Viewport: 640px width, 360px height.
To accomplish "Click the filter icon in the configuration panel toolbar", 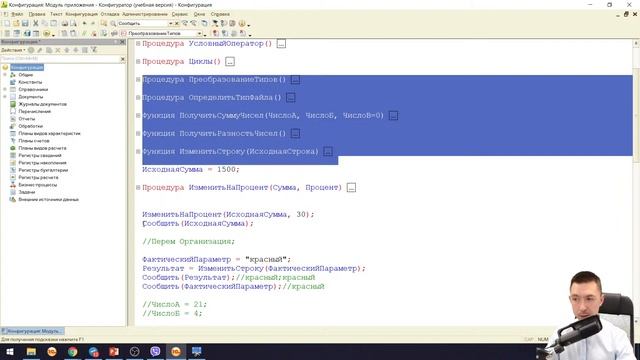I will pyautogui.click(x=94, y=50).
